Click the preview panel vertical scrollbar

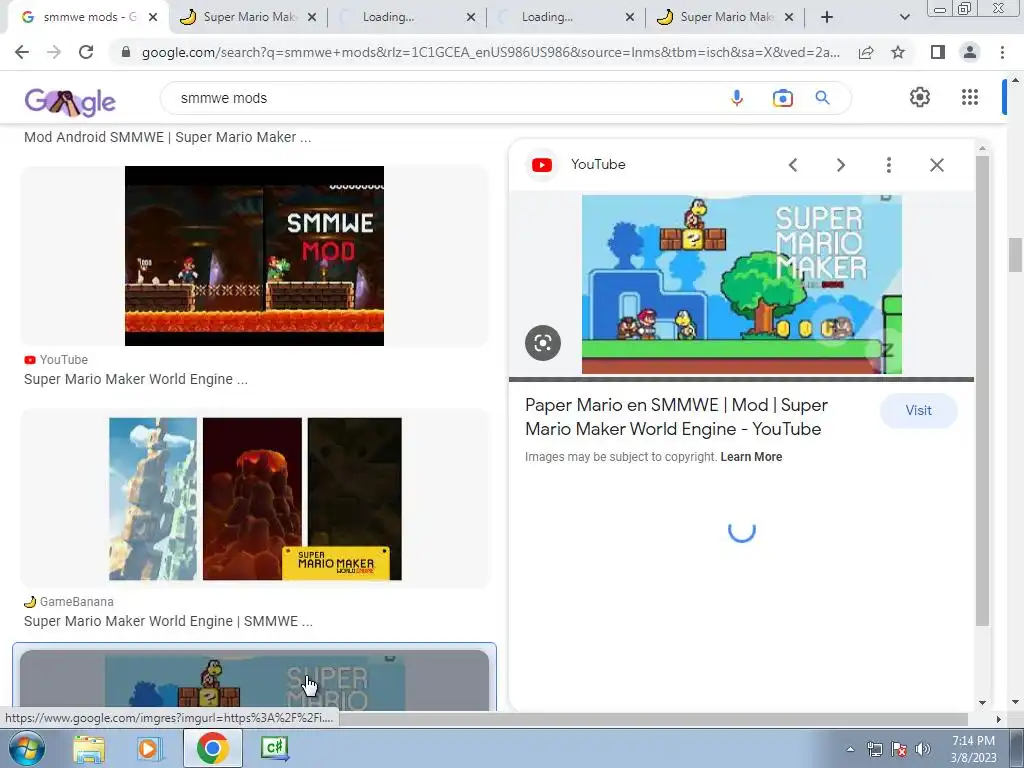tap(982, 389)
